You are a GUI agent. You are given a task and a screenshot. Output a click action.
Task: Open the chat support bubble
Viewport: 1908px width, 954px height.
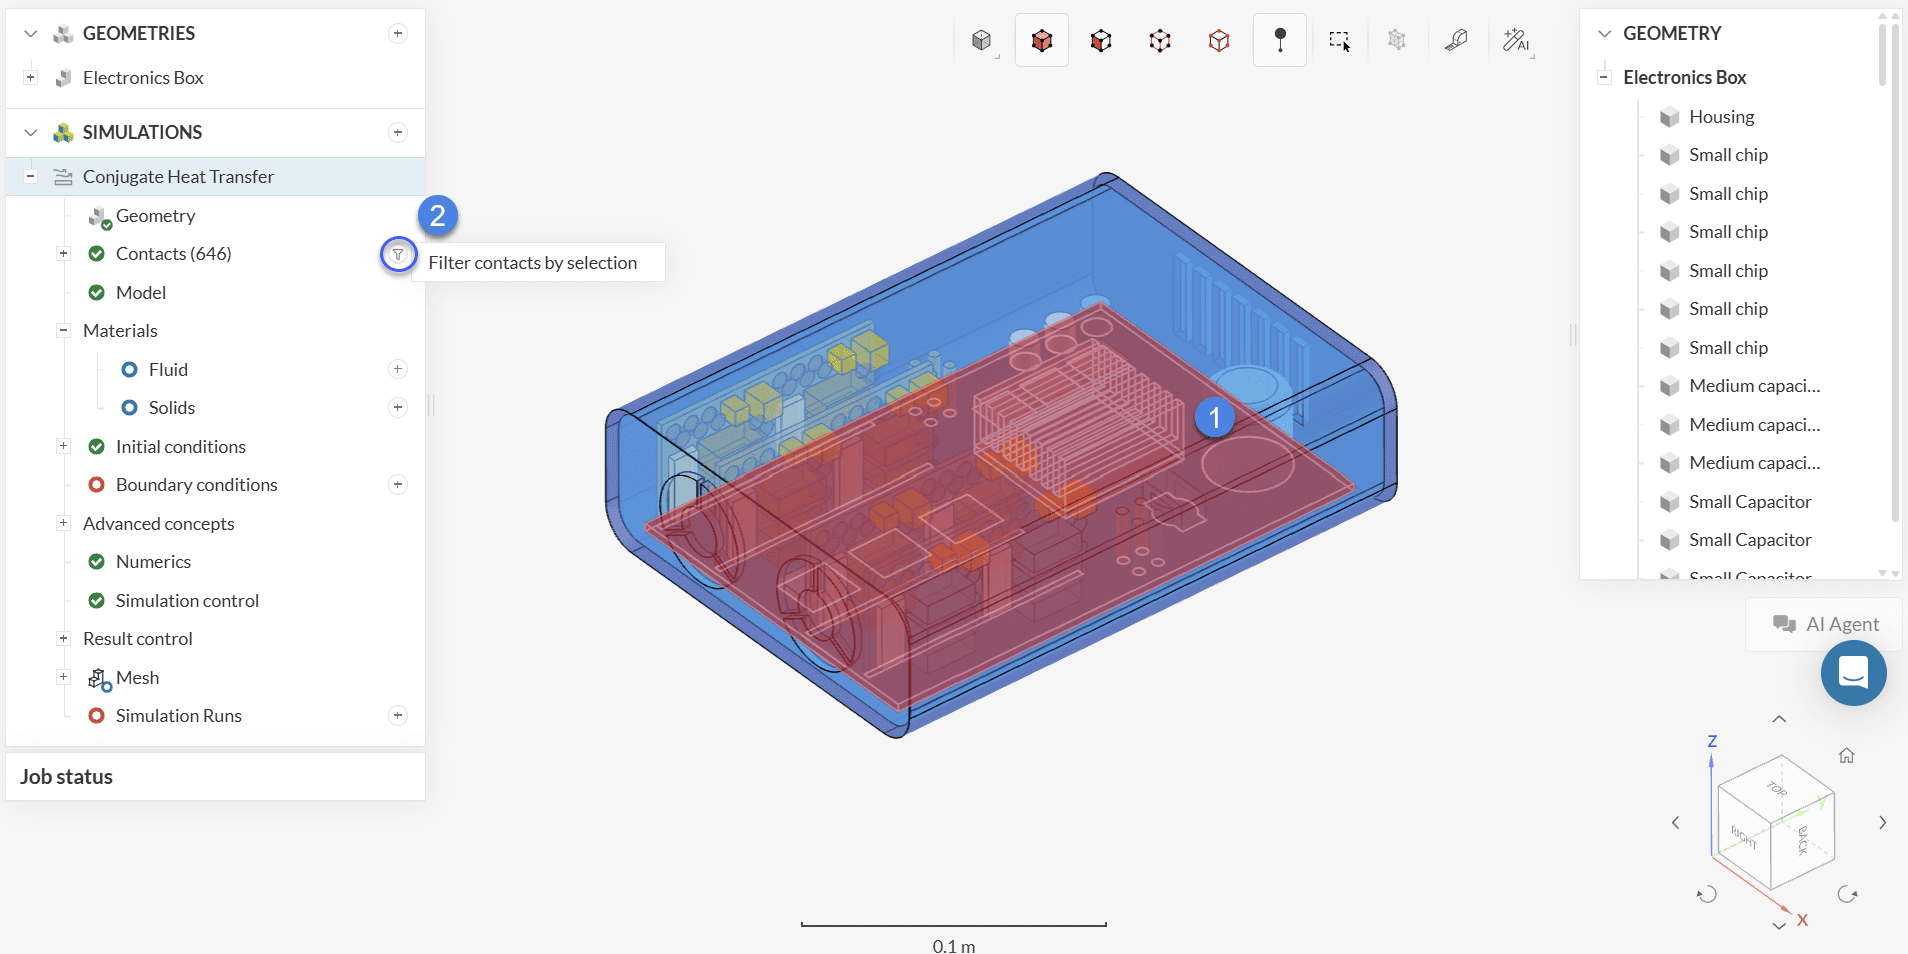1853,673
